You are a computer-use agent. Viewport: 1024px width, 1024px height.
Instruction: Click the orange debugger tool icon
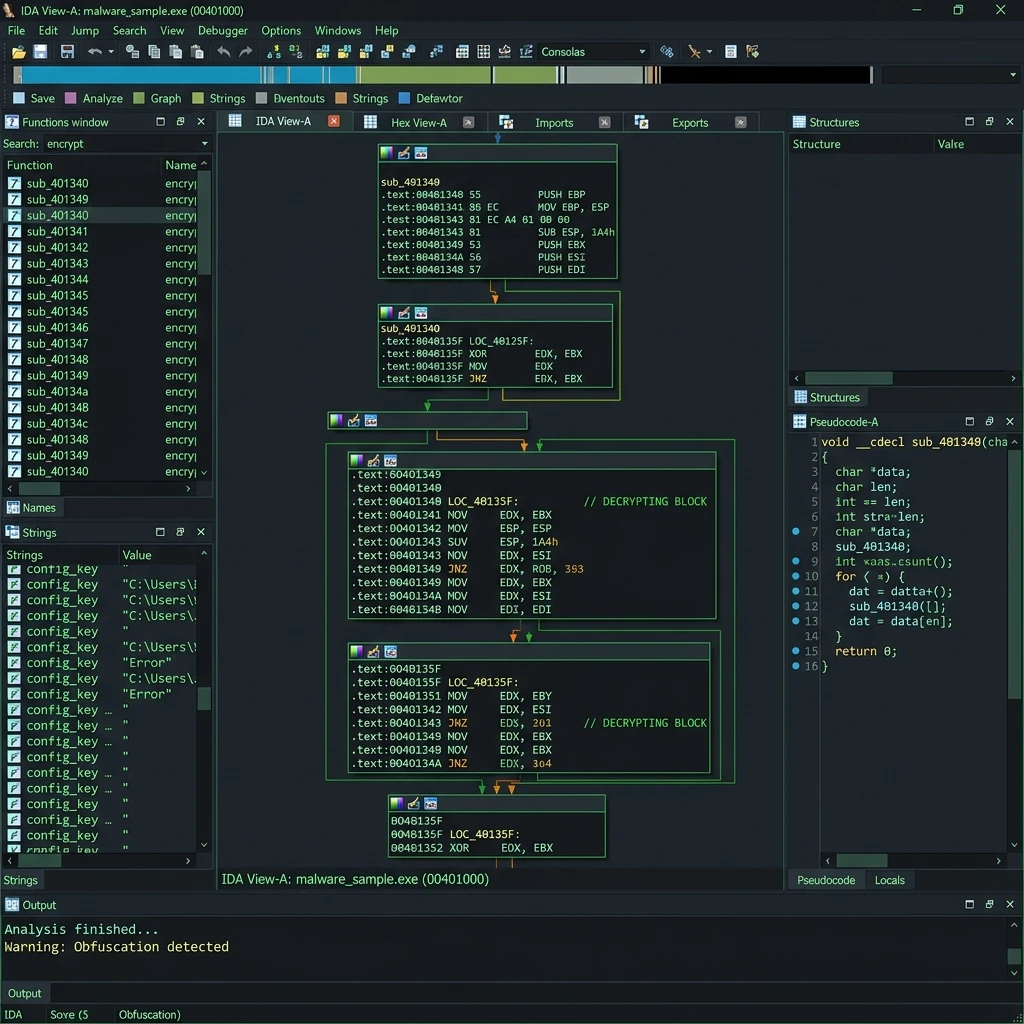point(694,52)
